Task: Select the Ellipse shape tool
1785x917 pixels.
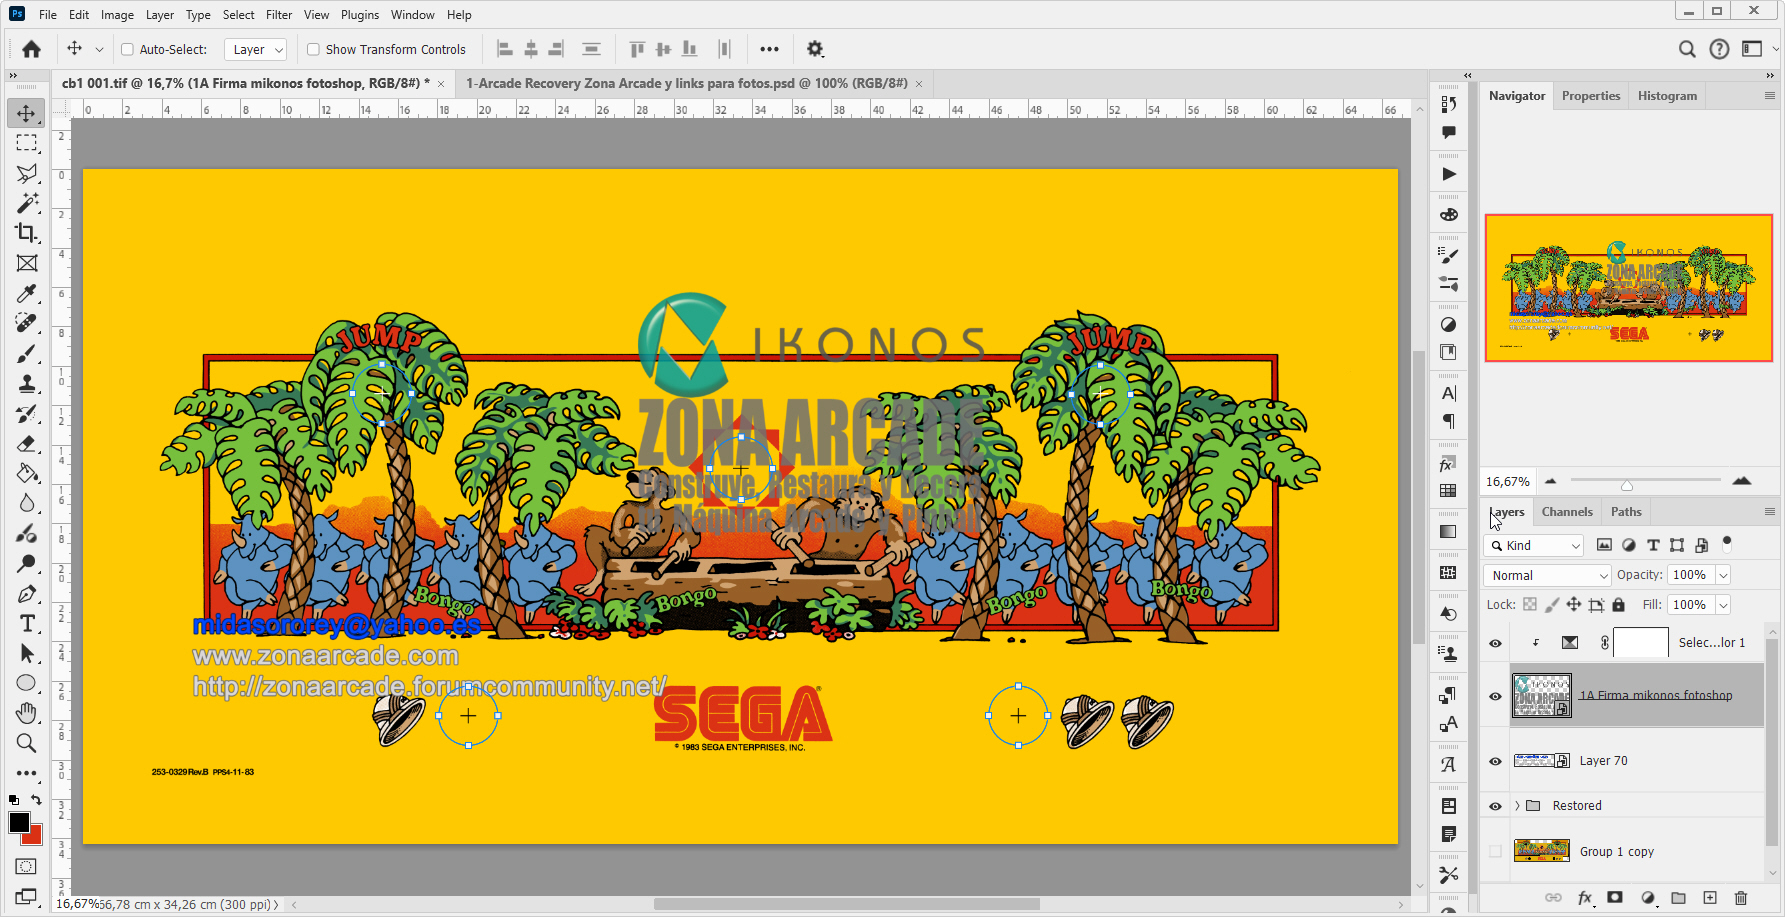Action: 27,683
